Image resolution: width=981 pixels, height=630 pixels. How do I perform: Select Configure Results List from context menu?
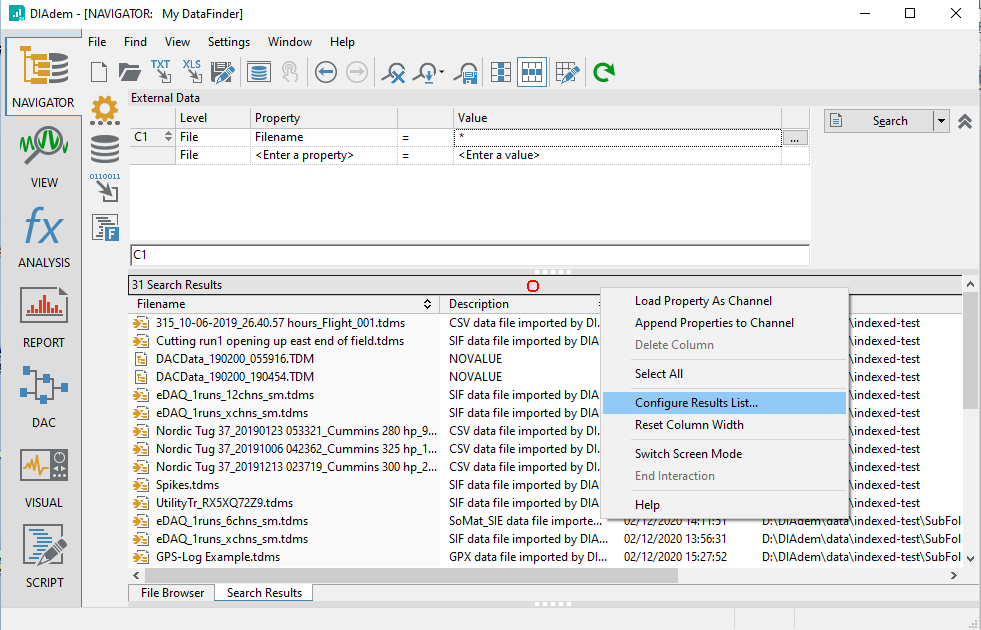point(696,403)
